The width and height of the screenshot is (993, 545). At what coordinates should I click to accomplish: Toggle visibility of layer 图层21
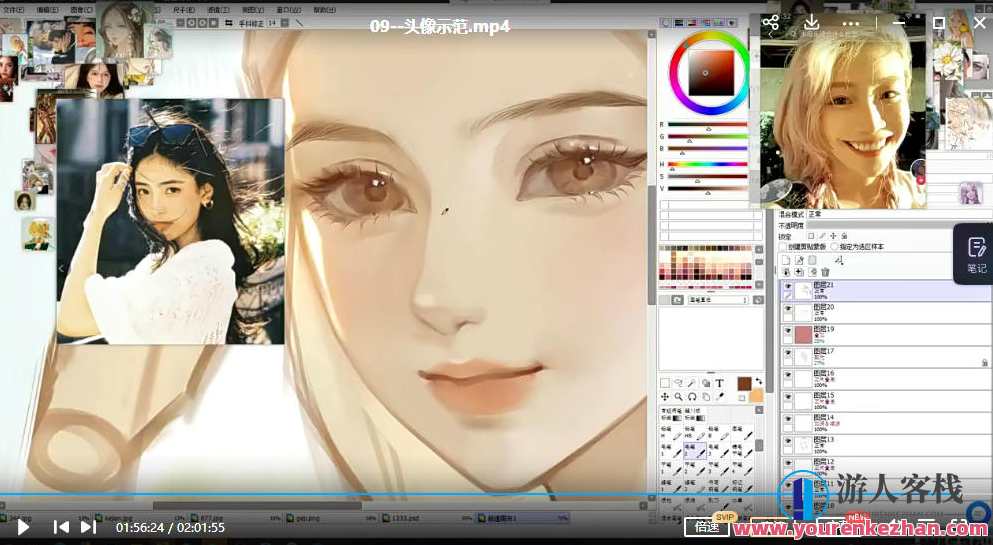click(788, 286)
